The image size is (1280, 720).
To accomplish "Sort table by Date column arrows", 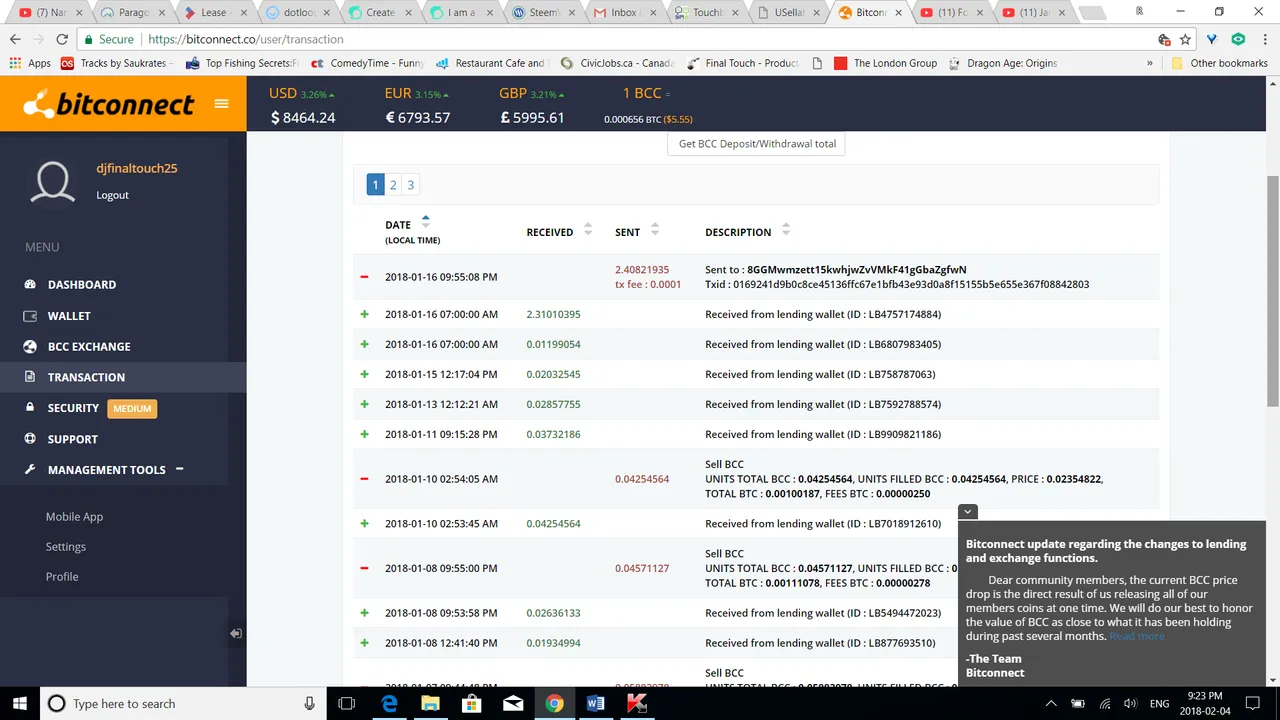I will click(x=426, y=221).
